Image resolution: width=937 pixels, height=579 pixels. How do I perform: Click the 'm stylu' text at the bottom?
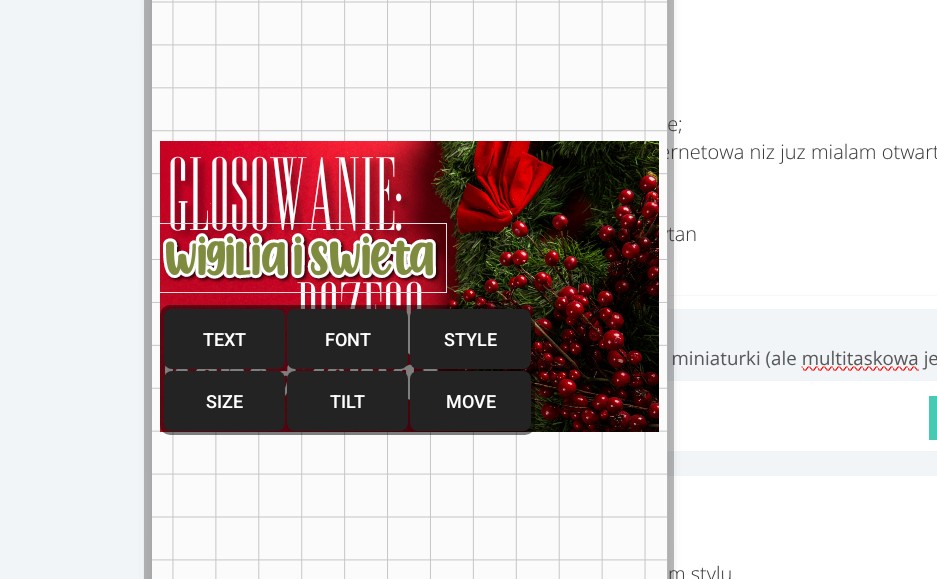[705, 573]
